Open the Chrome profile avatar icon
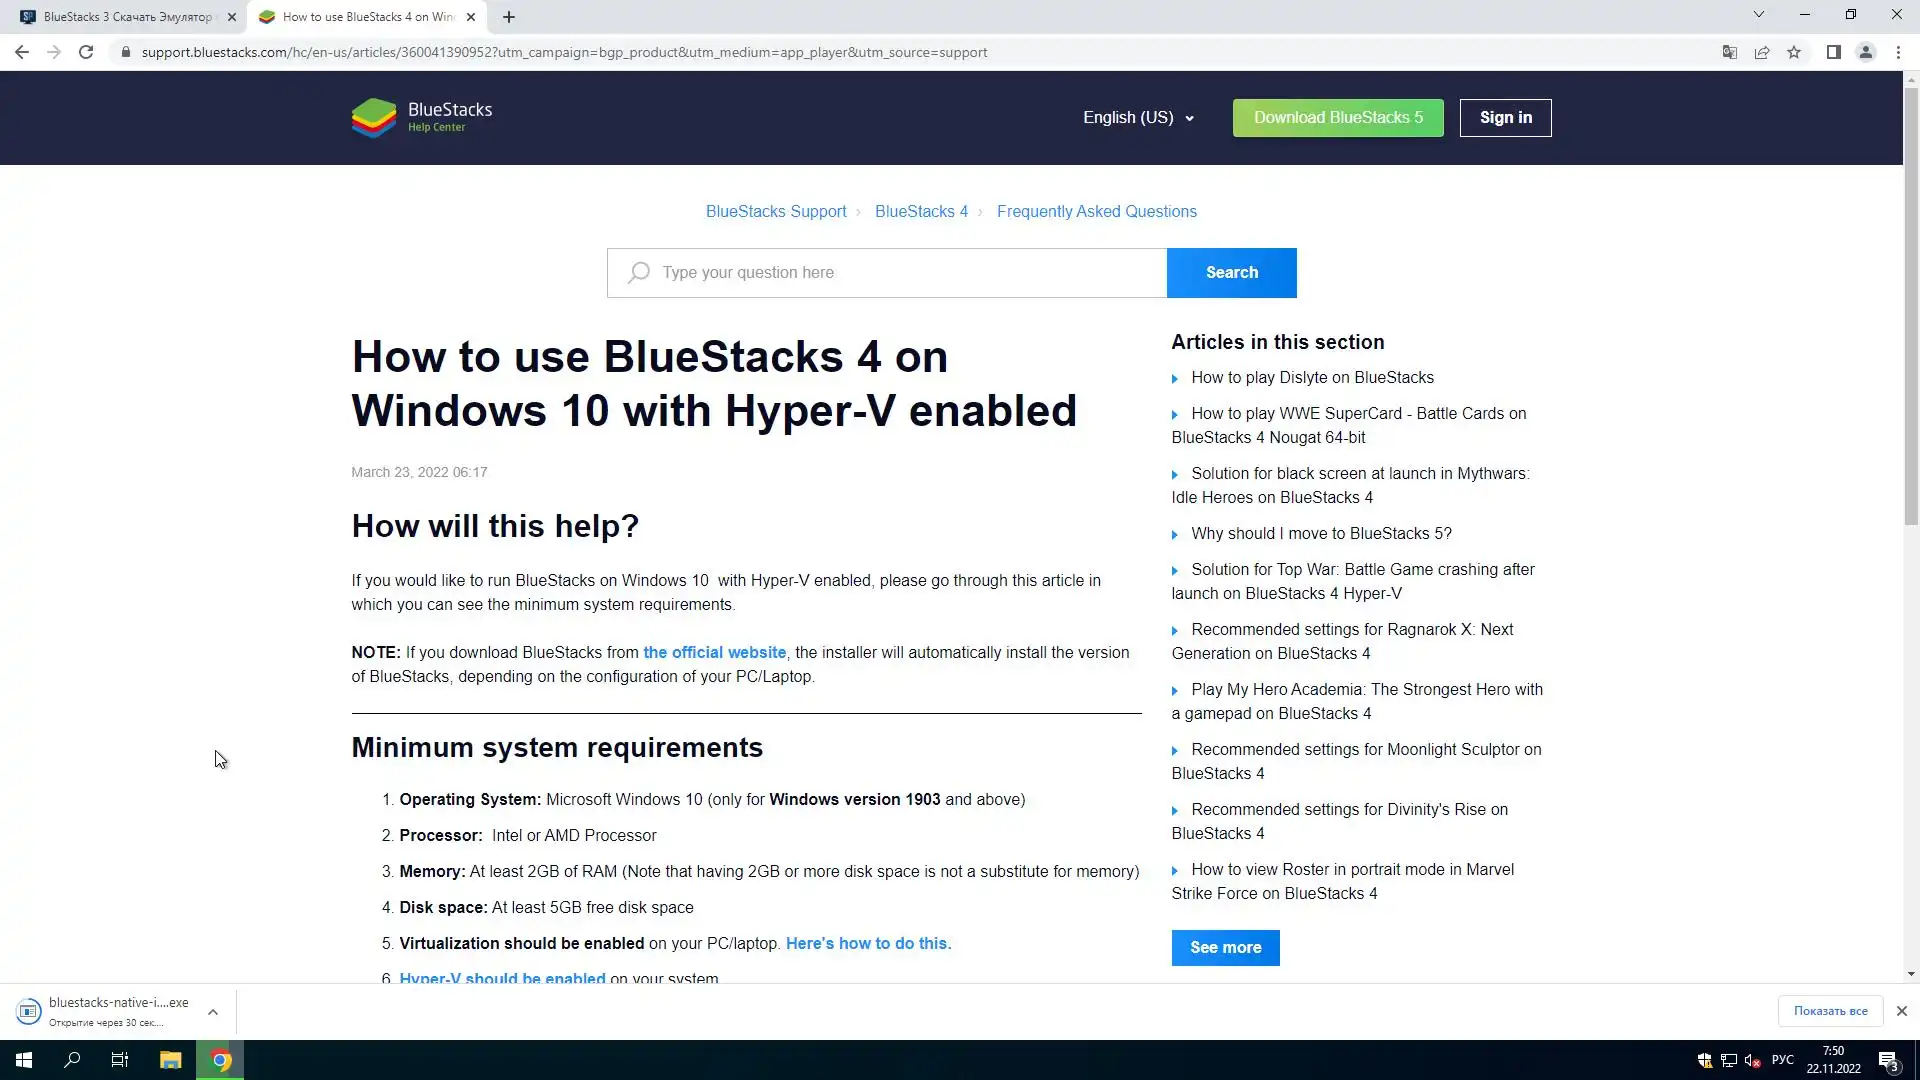Viewport: 1920px width, 1080px height. coord(1865,52)
